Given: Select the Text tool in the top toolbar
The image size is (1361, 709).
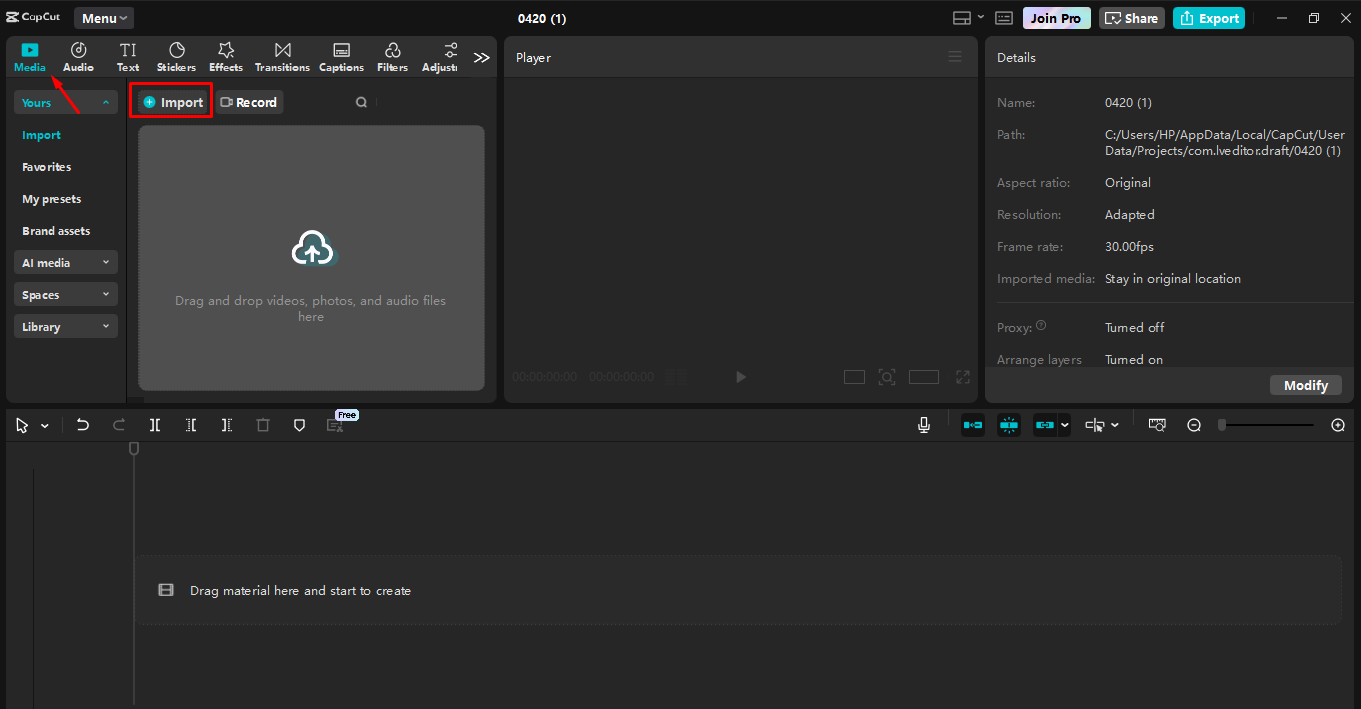Looking at the screenshot, I should (x=127, y=56).
